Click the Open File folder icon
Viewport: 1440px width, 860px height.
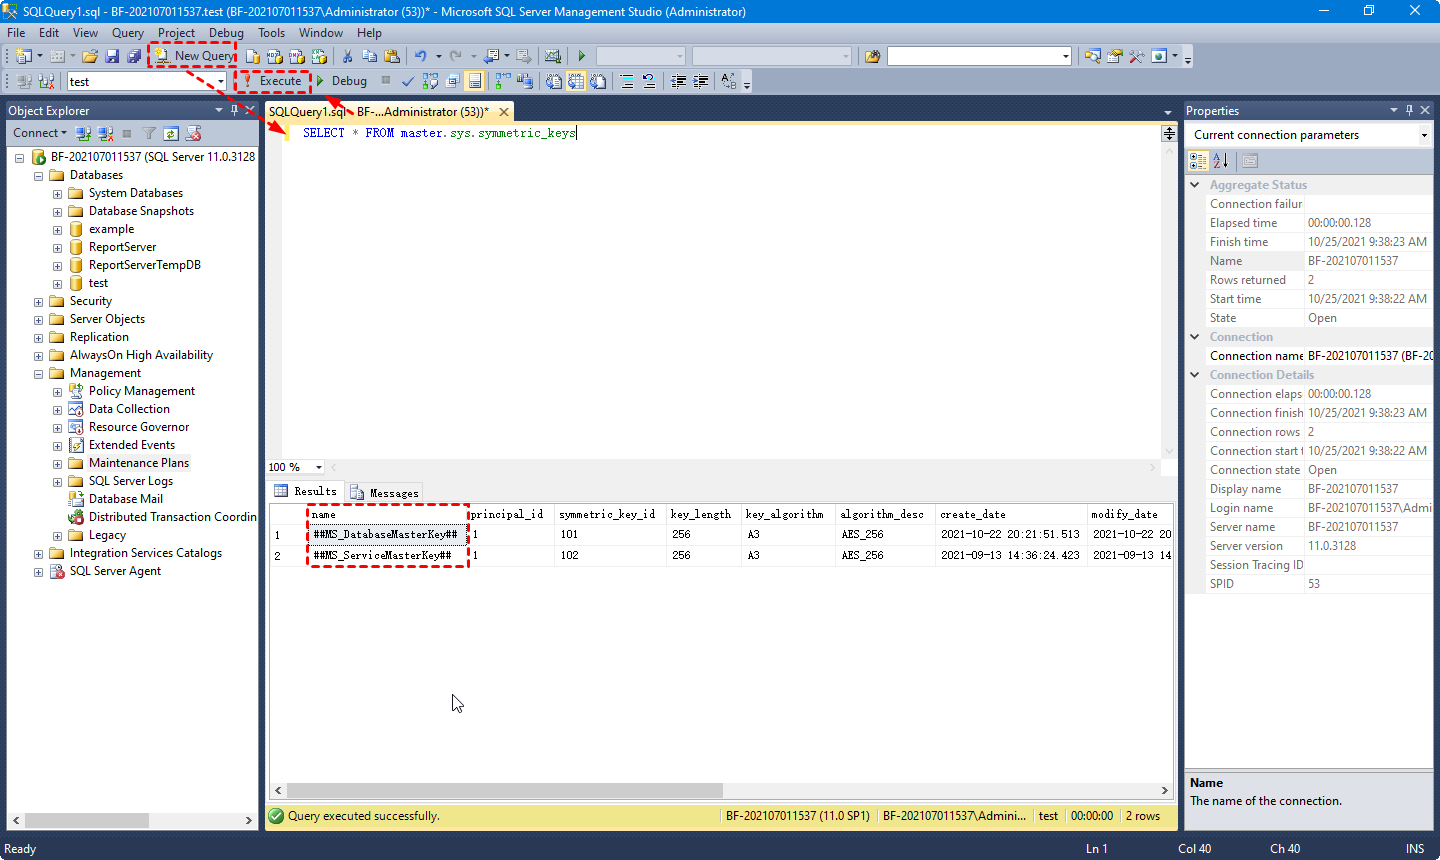point(90,56)
